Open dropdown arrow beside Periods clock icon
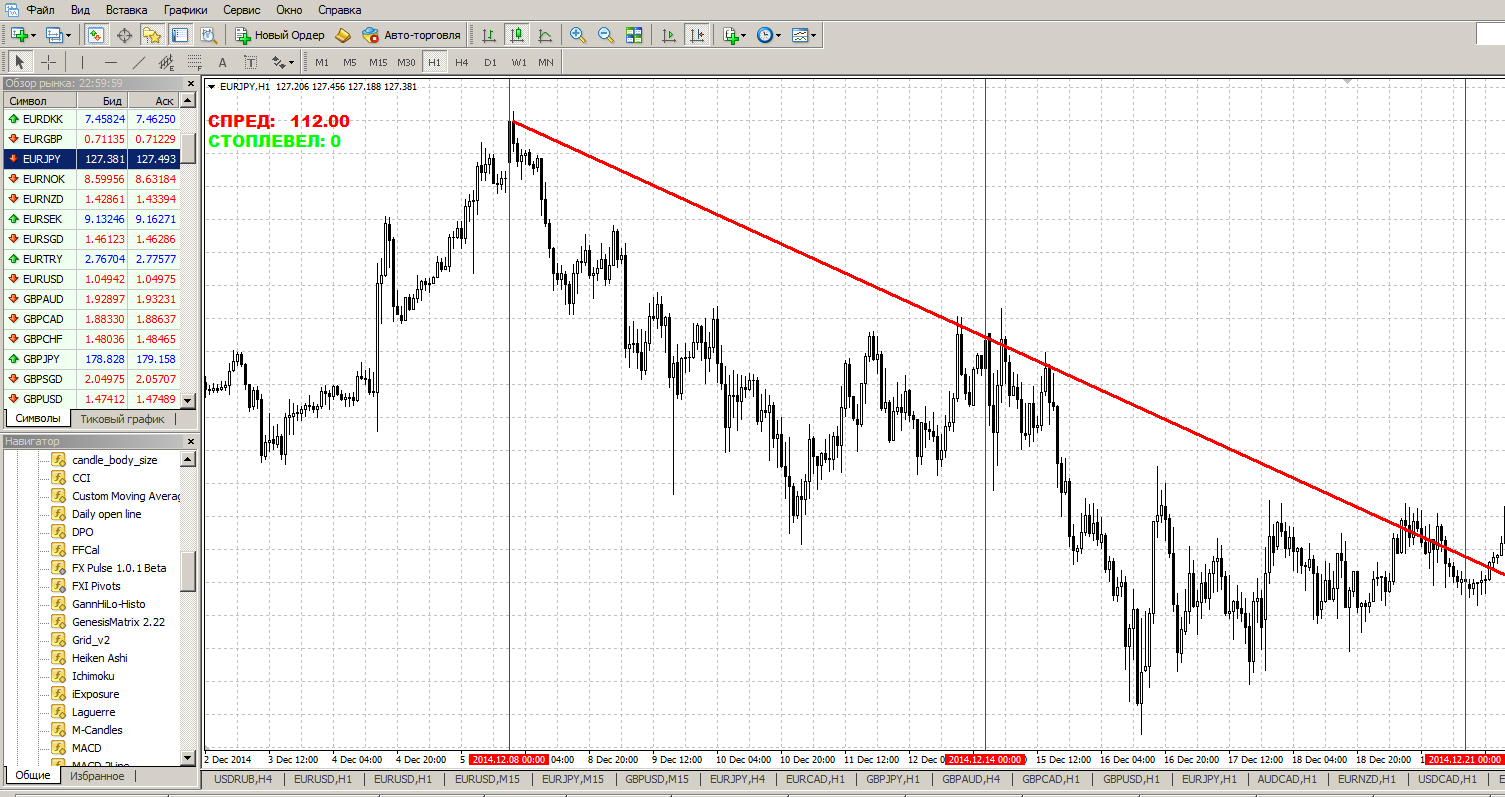1505x797 pixels. [x=779, y=35]
